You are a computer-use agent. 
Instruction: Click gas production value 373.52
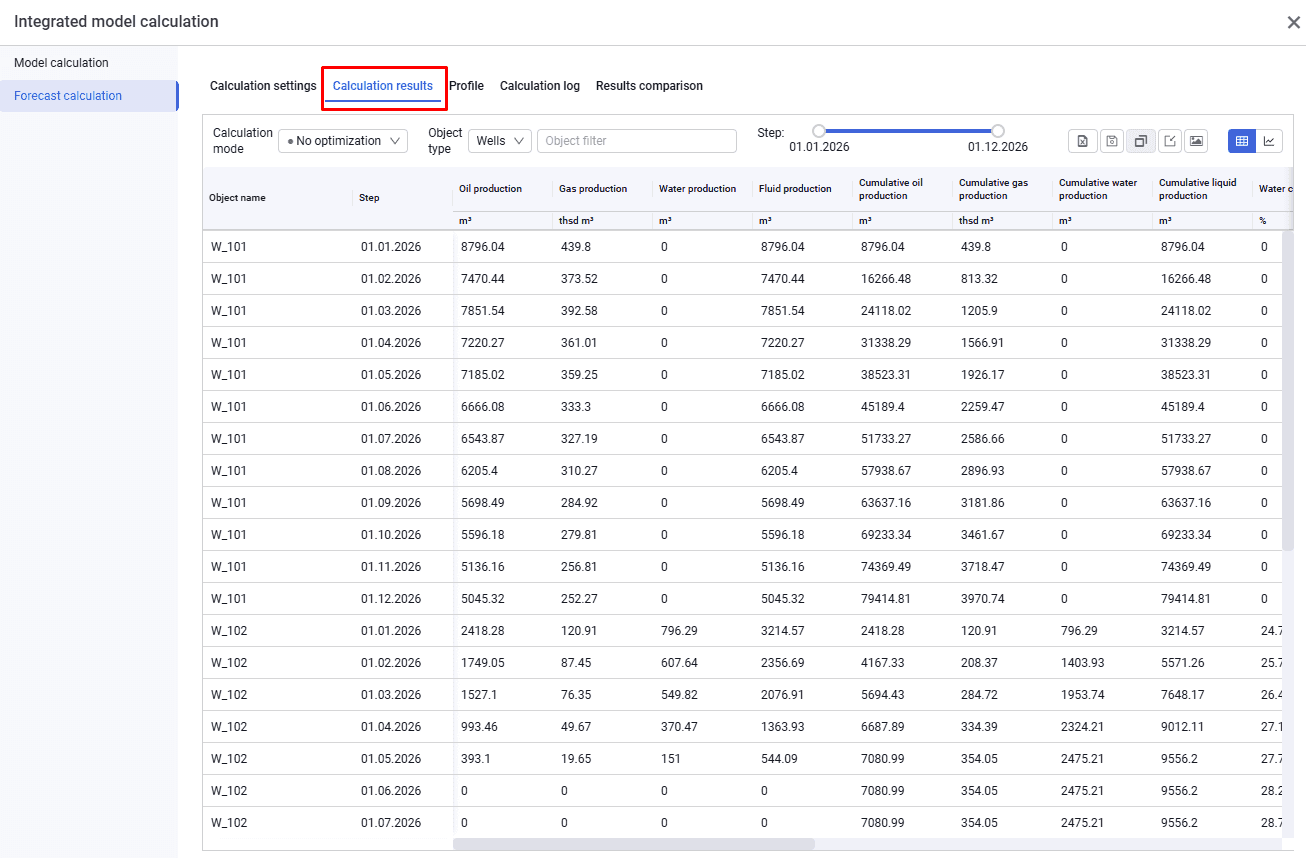(x=579, y=279)
